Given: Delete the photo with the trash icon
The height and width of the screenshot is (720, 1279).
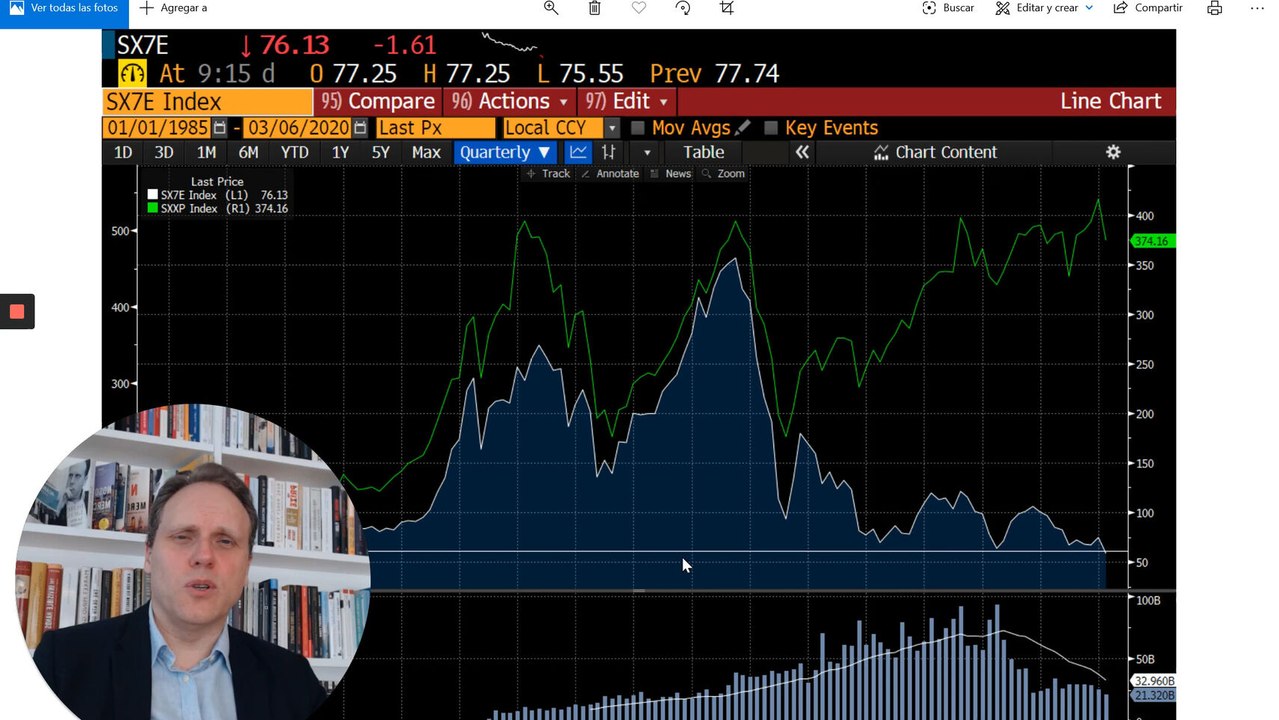Looking at the screenshot, I should coord(595,8).
